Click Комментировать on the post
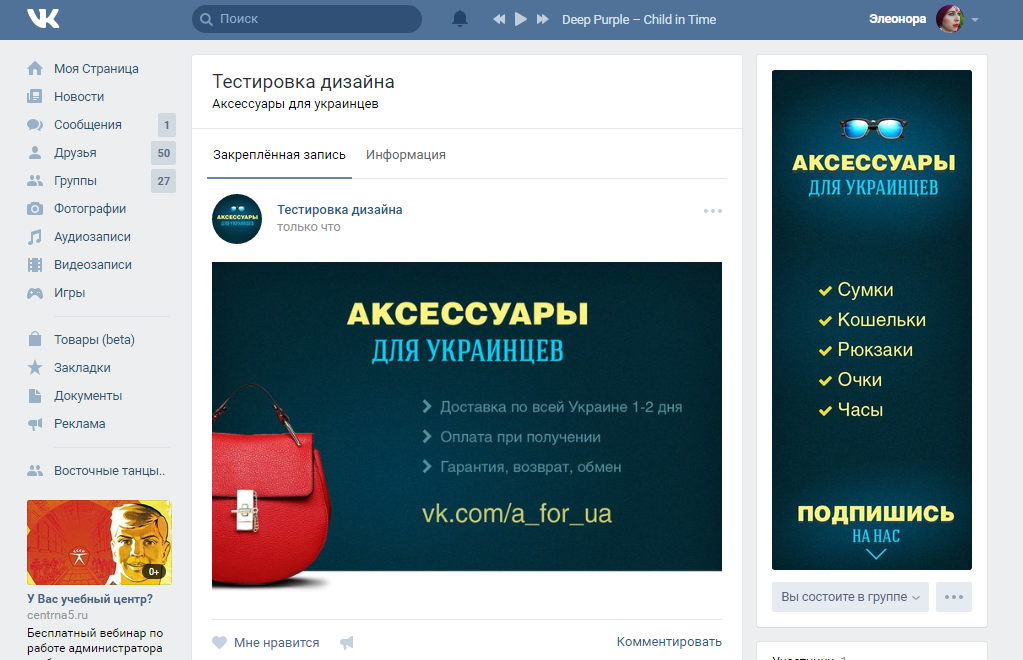Image resolution: width=1023 pixels, height=660 pixels. click(669, 642)
